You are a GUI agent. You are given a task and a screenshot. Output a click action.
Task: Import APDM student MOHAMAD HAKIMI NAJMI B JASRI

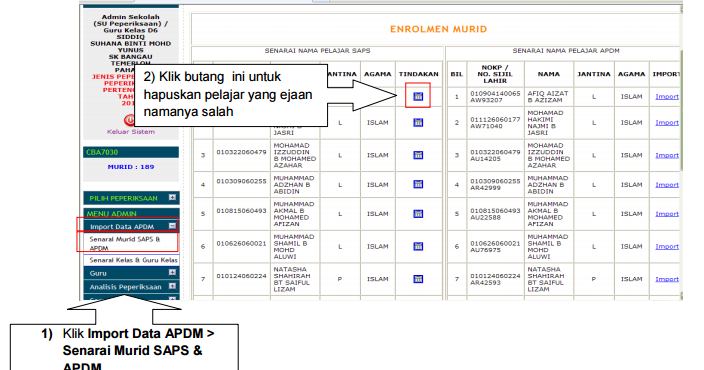(x=667, y=123)
